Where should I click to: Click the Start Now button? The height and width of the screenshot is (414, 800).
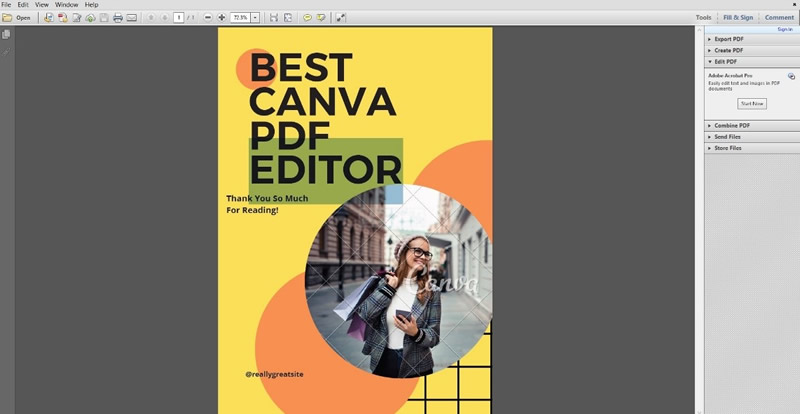(752, 104)
